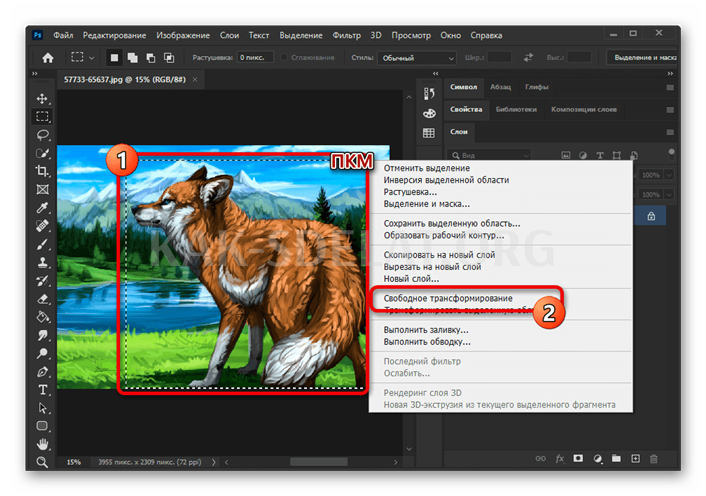
Task: Toggle the Сглаживание checkbox
Action: (284, 57)
